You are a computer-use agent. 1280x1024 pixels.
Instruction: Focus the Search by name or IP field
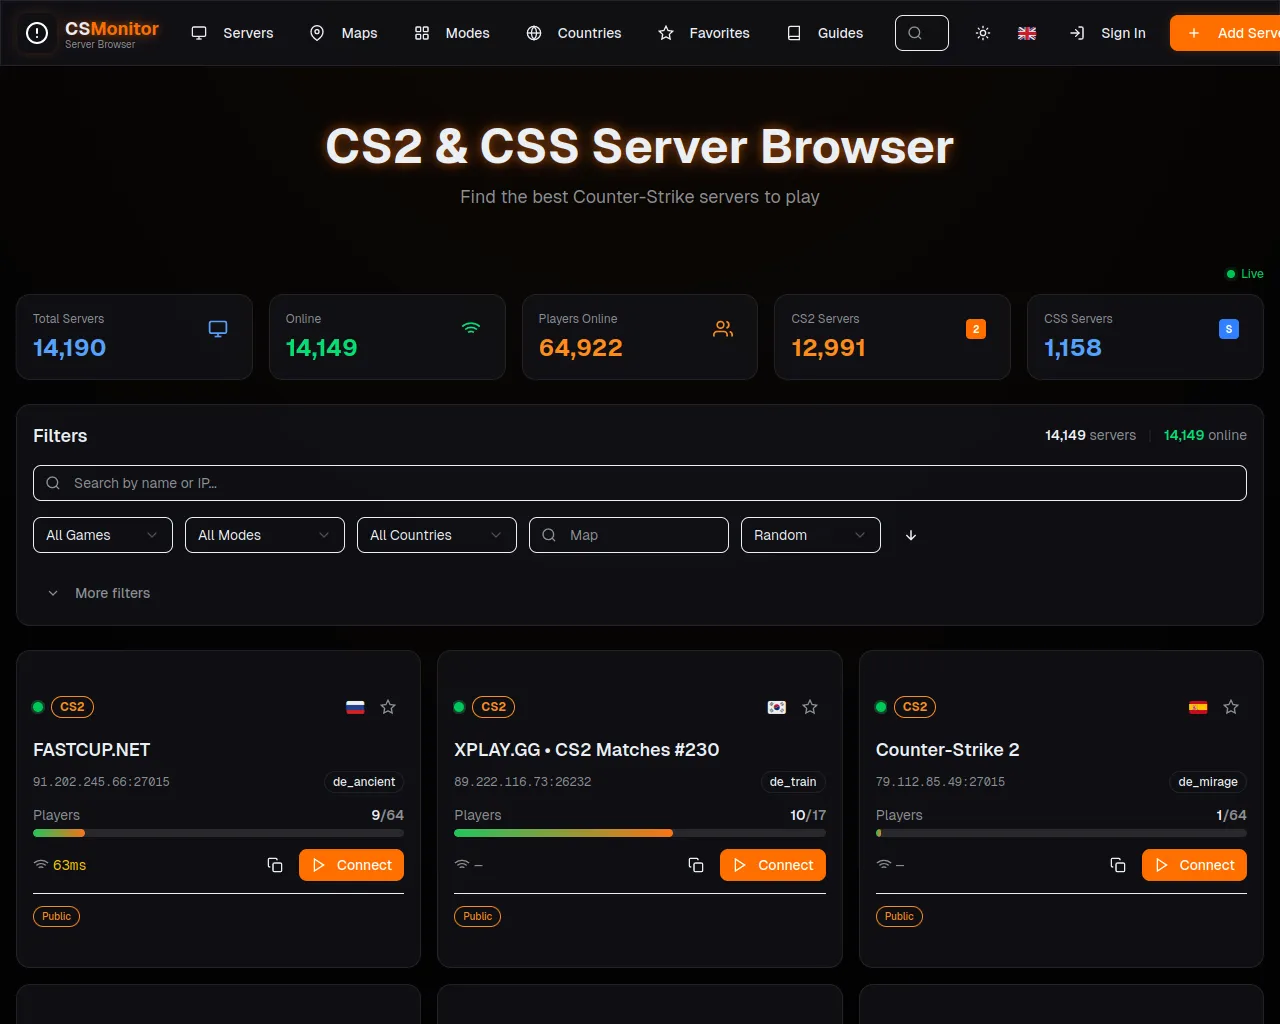(640, 483)
